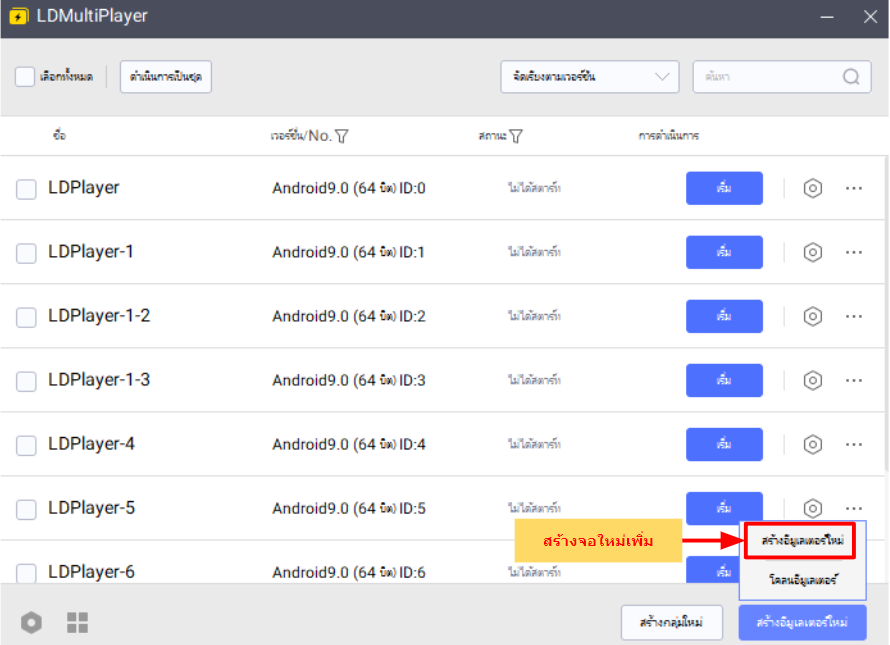Open more options for LDPlayer-5 row

pyautogui.click(x=854, y=508)
